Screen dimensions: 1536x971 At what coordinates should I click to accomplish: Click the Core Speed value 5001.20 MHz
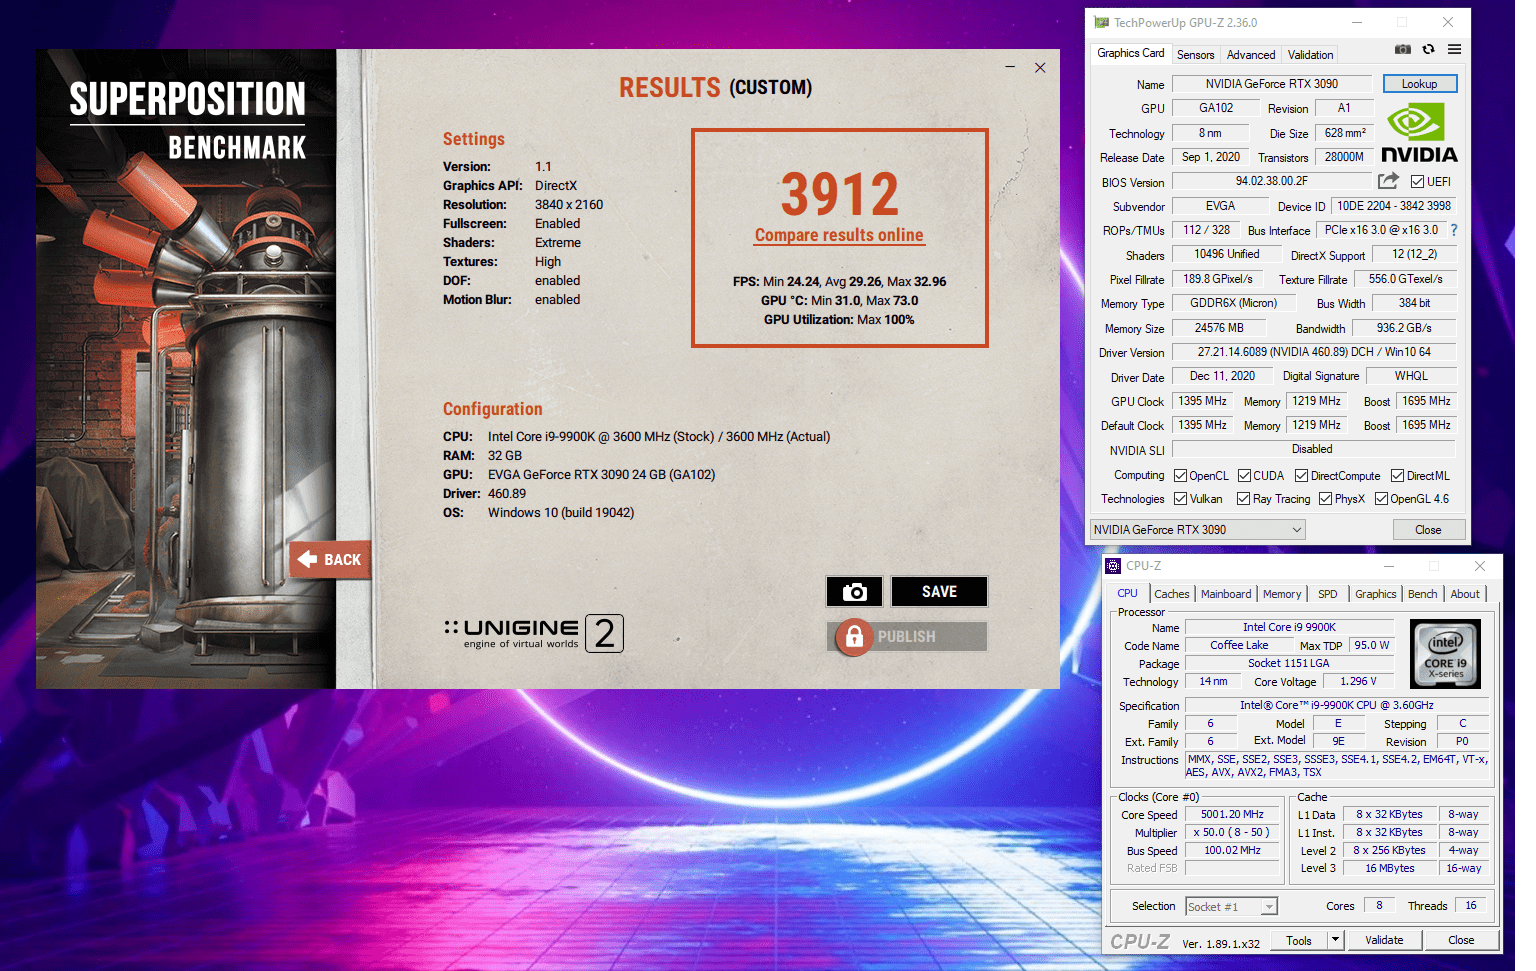(1232, 814)
